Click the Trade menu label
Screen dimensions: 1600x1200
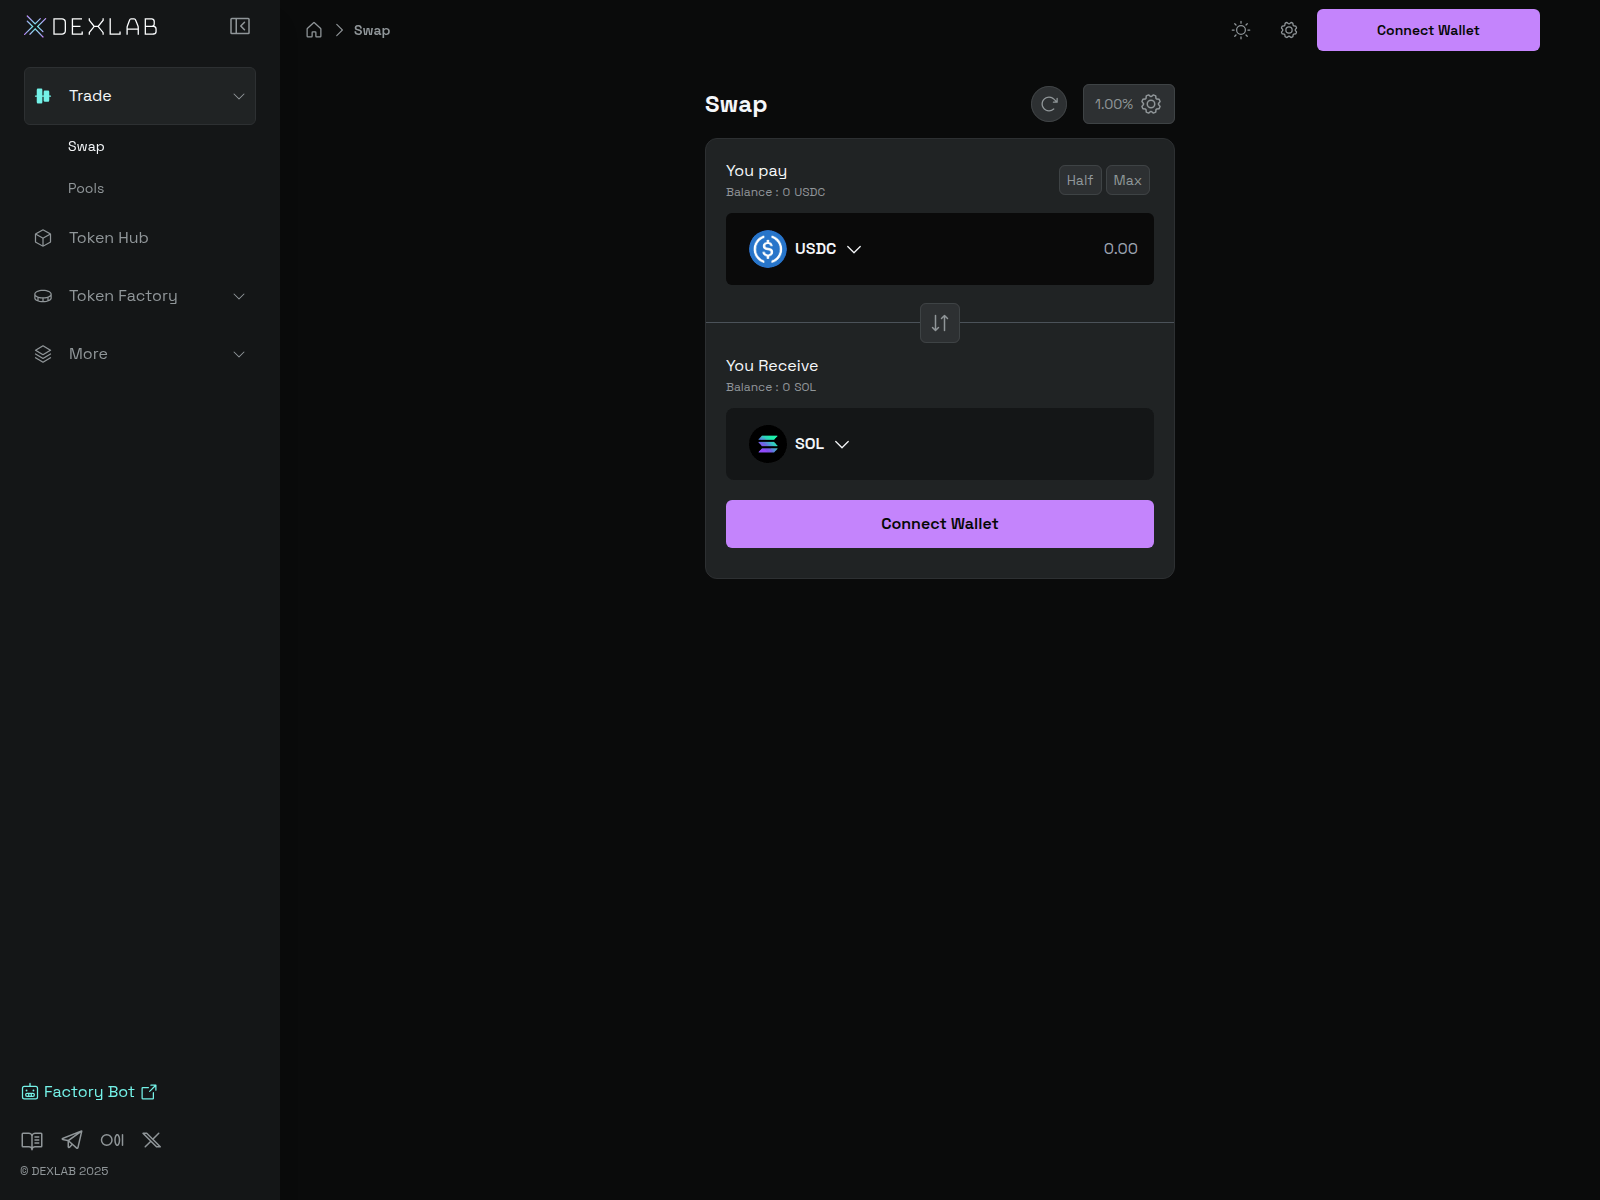click(x=90, y=96)
